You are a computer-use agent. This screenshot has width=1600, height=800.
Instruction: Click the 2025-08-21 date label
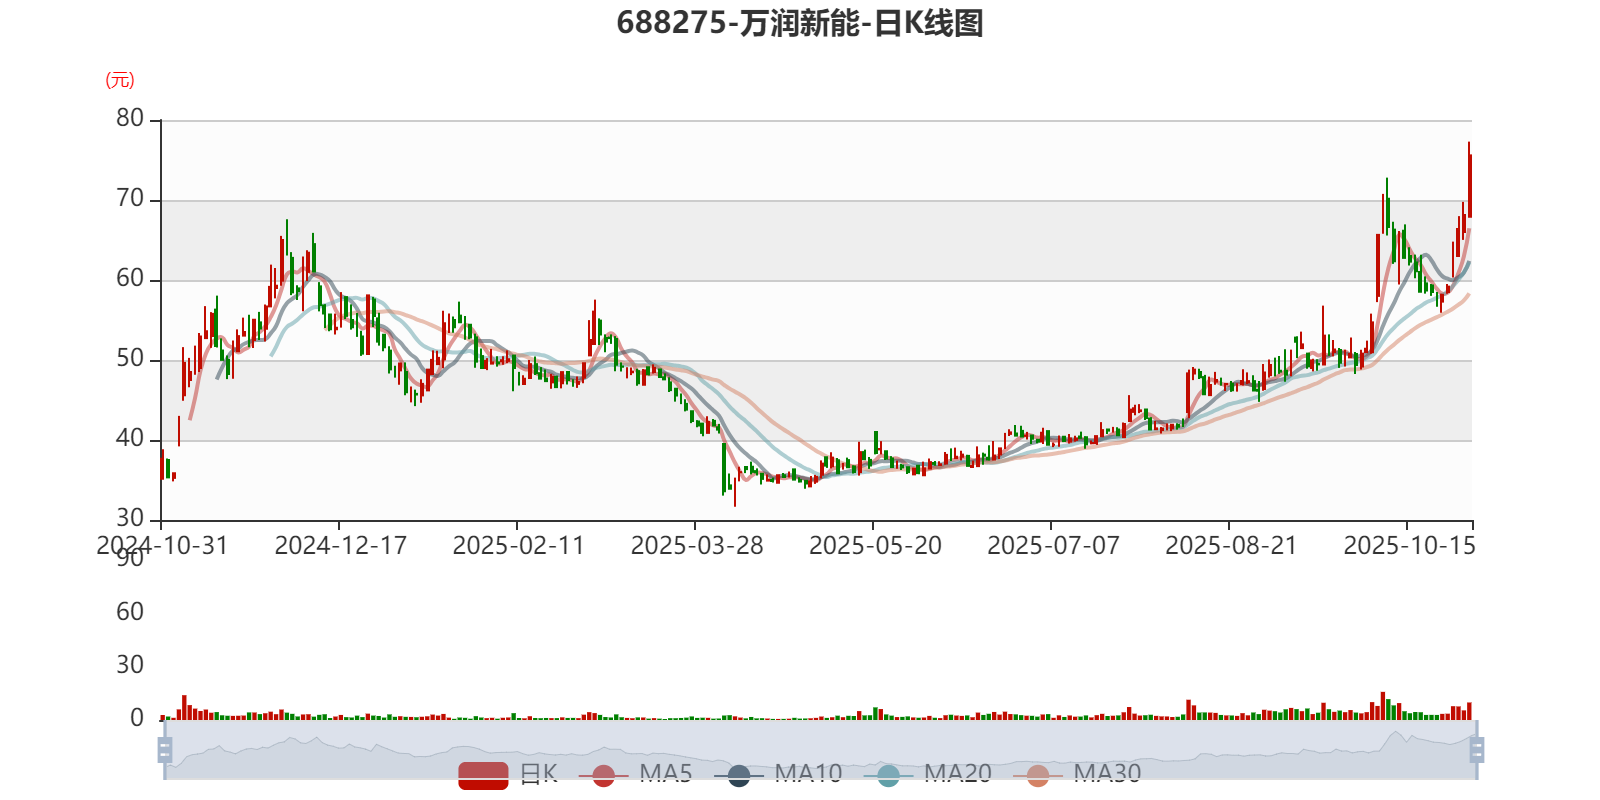pos(1231,546)
